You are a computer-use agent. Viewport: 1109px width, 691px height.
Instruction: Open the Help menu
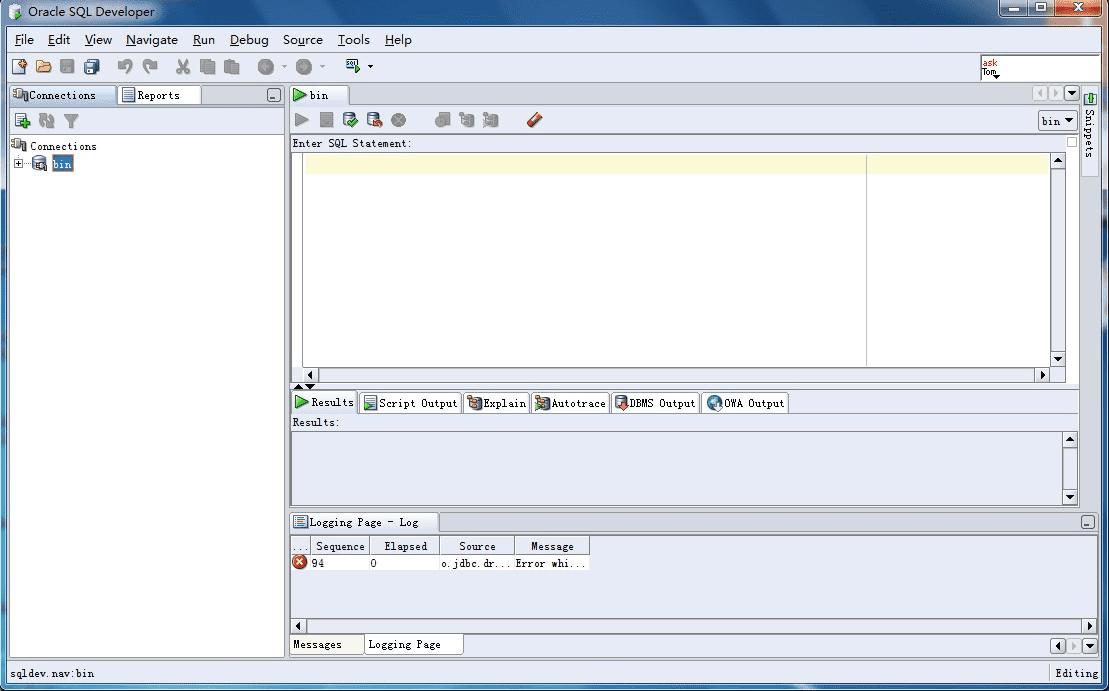pos(398,40)
